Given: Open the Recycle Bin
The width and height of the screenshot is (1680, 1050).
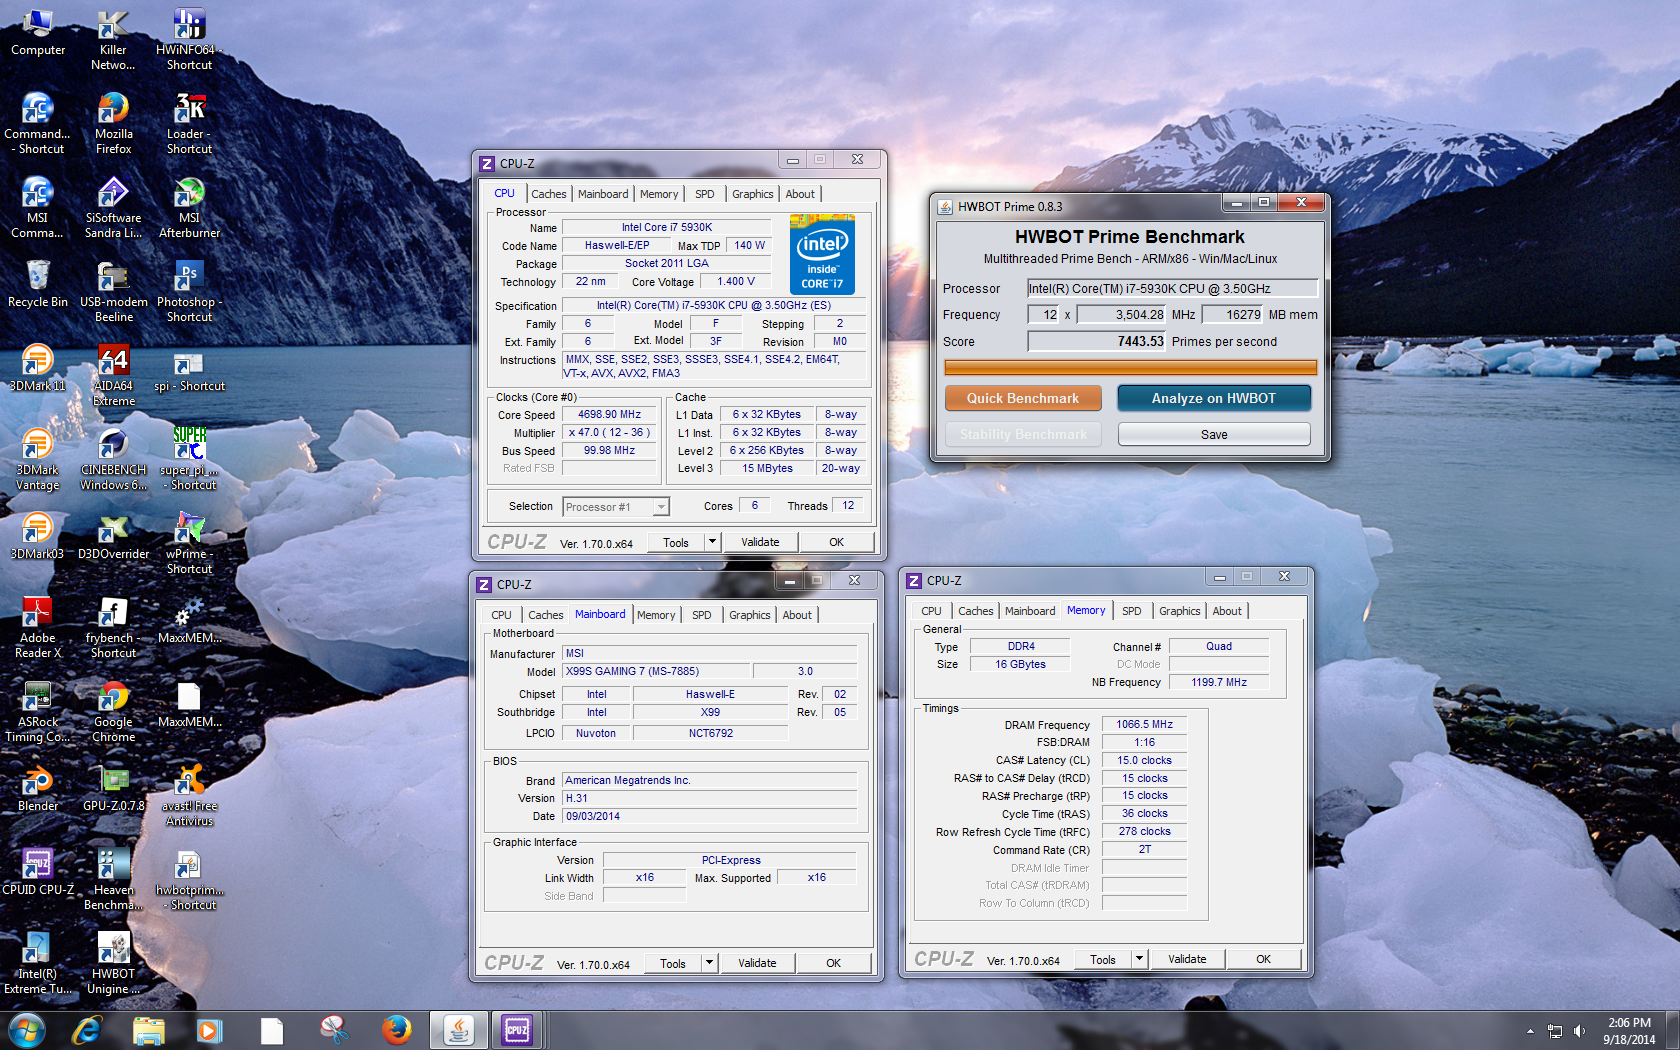Looking at the screenshot, I should click(x=38, y=285).
